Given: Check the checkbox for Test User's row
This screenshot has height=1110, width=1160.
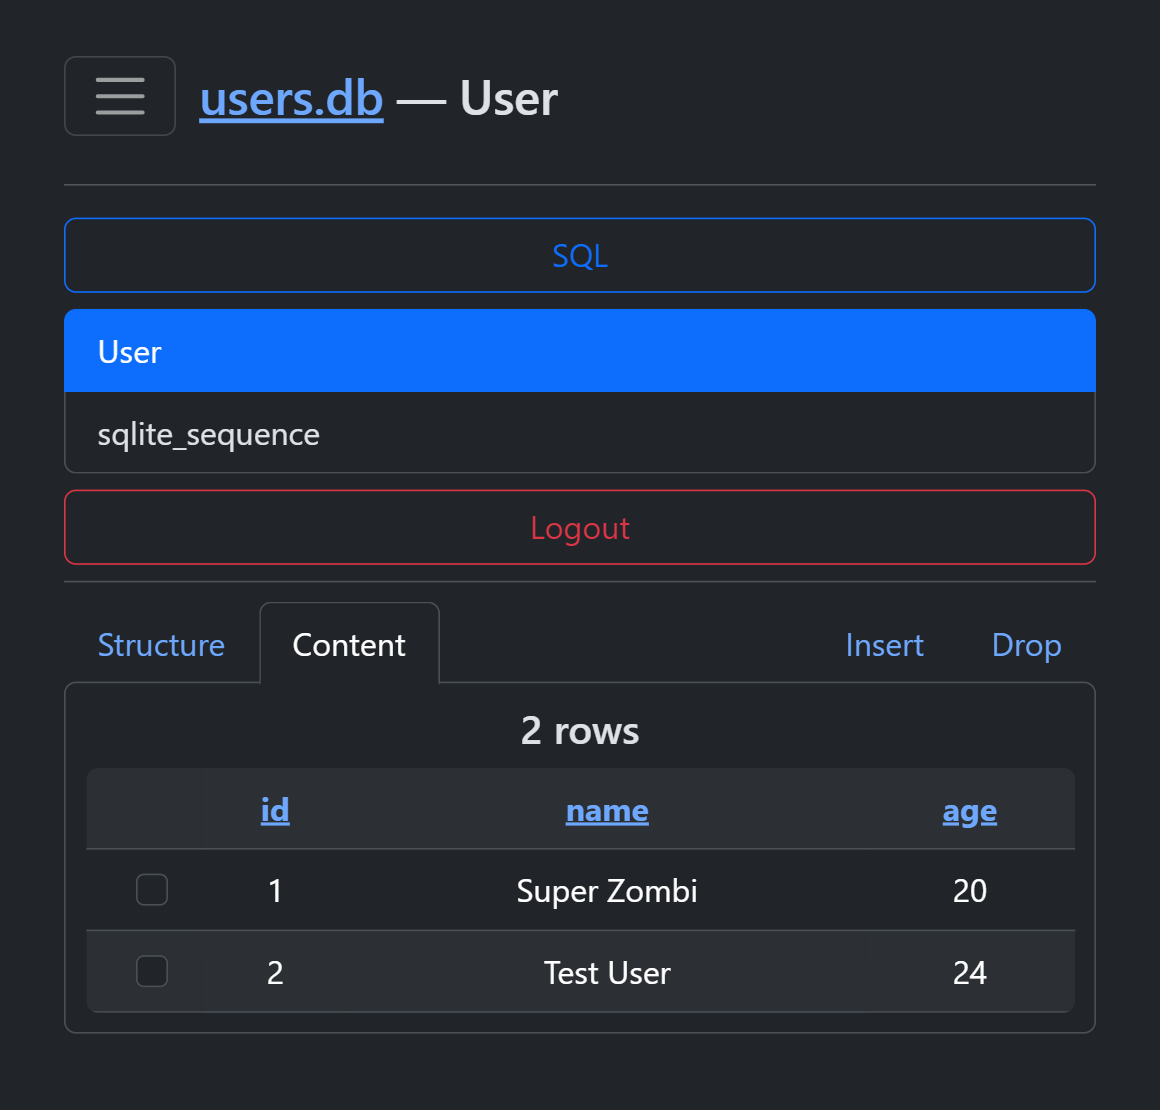Looking at the screenshot, I should (x=152, y=971).
